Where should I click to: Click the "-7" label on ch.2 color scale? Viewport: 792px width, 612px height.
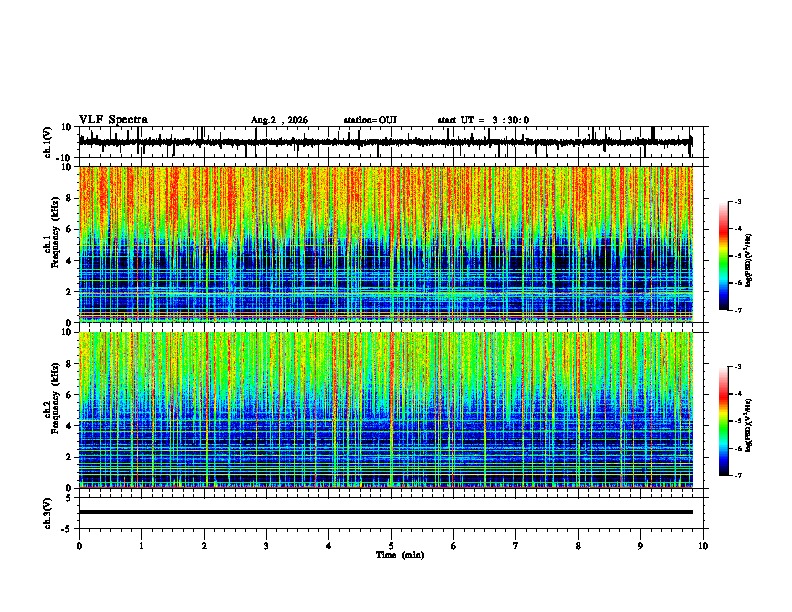(x=737, y=475)
